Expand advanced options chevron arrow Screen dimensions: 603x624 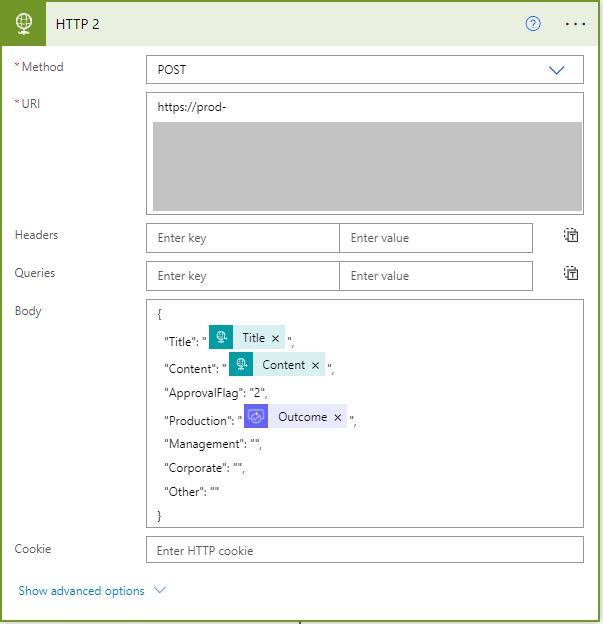(160, 590)
